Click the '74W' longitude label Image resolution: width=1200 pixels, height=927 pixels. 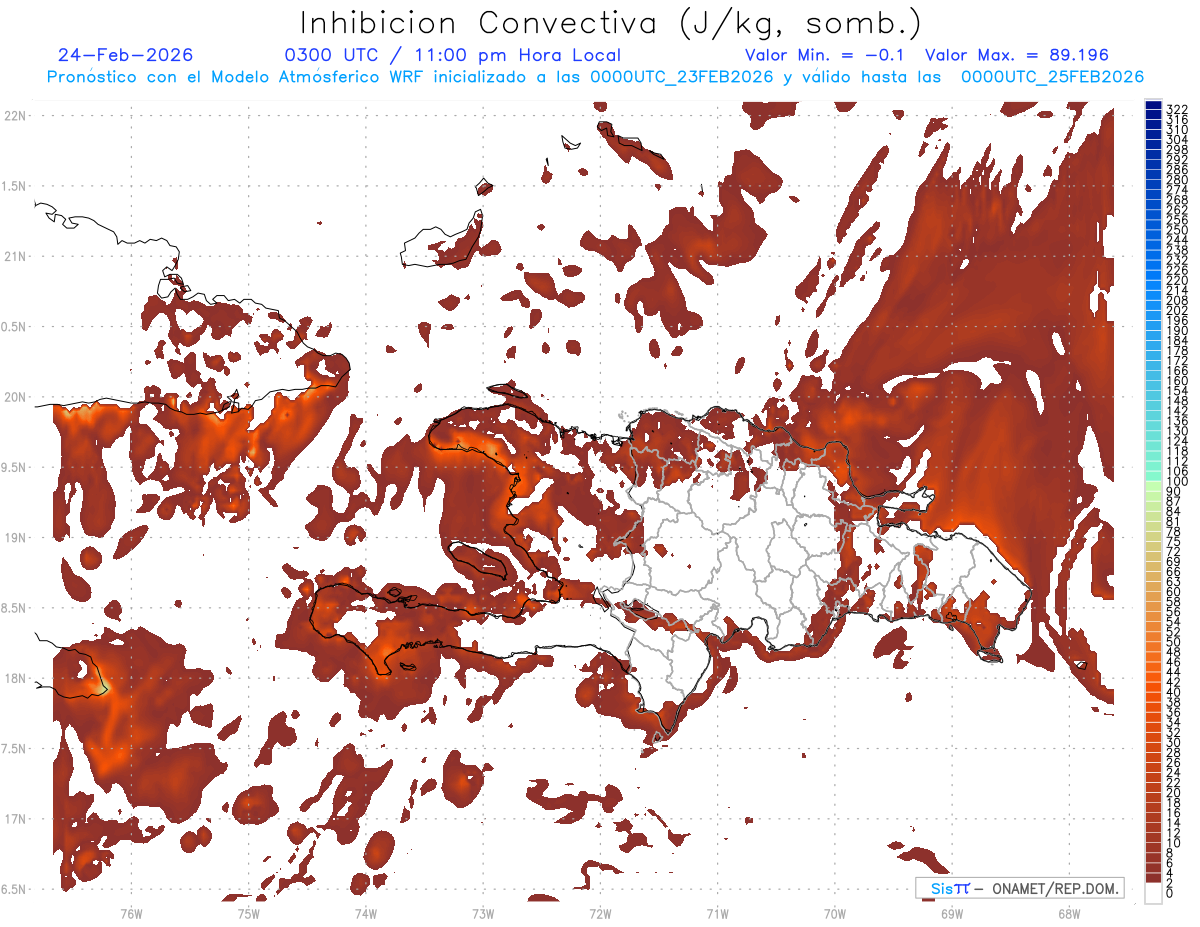365,914
